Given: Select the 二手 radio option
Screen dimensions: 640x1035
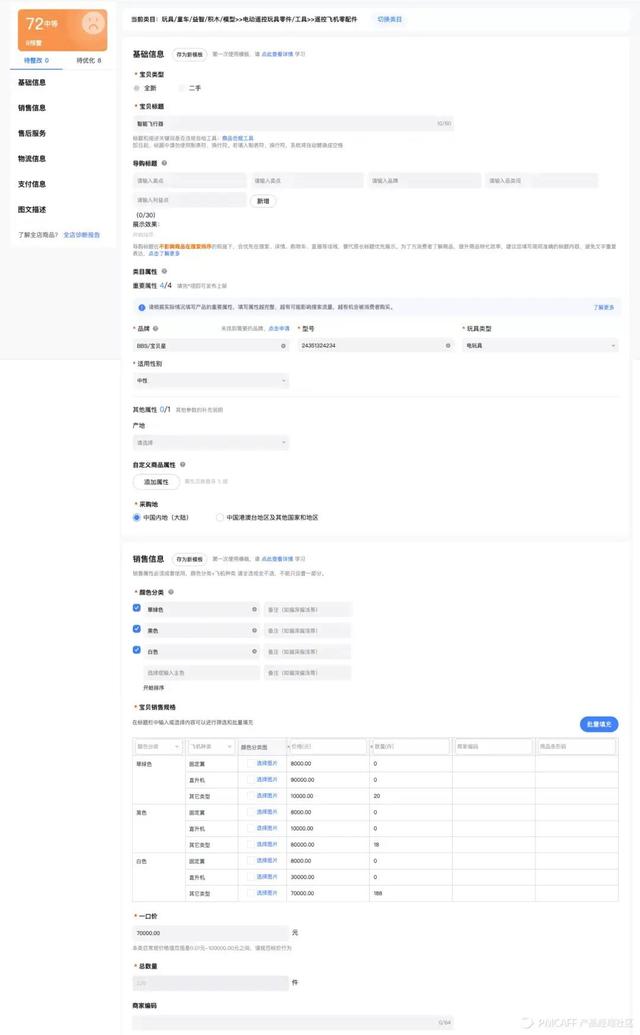Looking at the screenshot, I should tap(182, 88).
